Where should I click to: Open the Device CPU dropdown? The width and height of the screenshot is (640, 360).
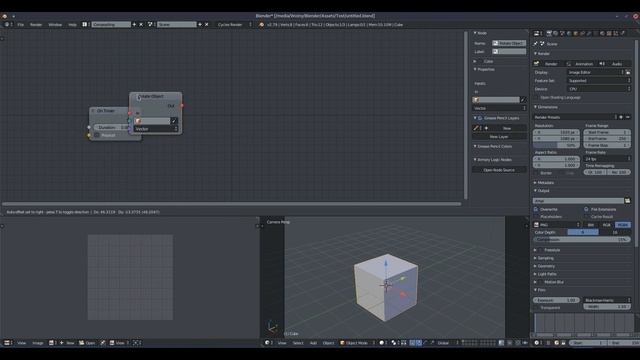tap(599, 89)
